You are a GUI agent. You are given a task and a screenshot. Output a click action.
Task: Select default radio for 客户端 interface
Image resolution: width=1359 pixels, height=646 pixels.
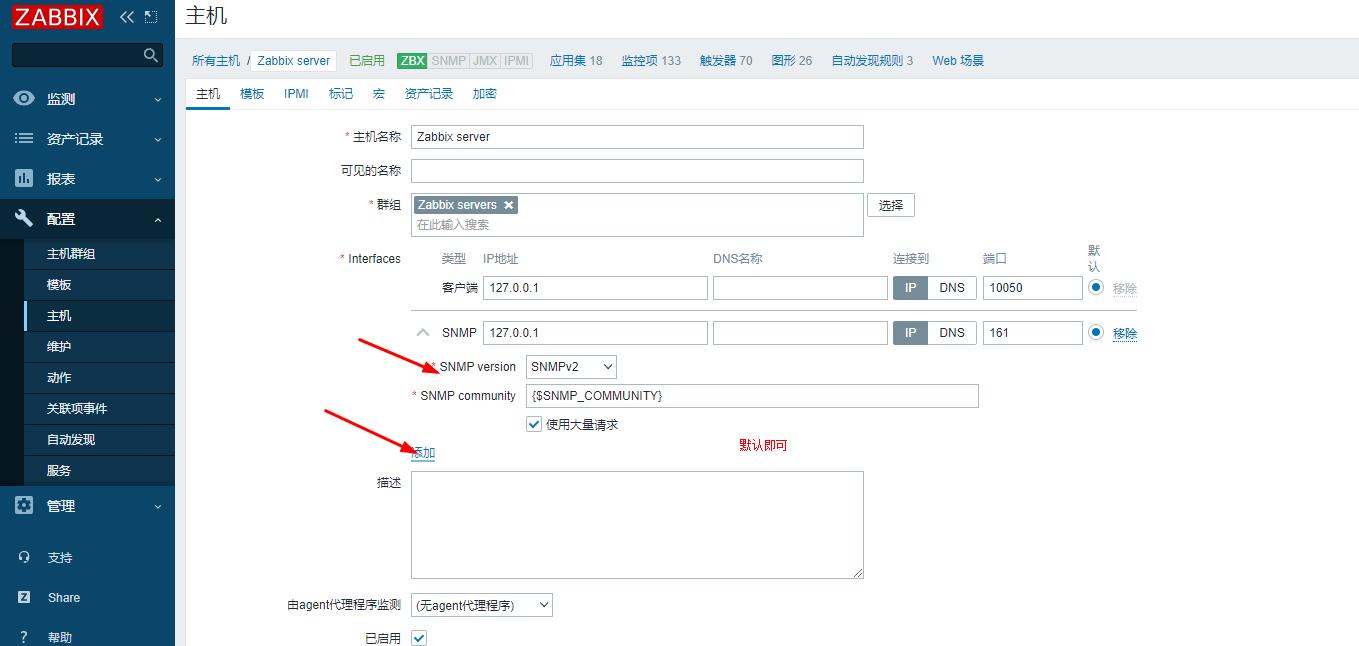coord(1096,287)
